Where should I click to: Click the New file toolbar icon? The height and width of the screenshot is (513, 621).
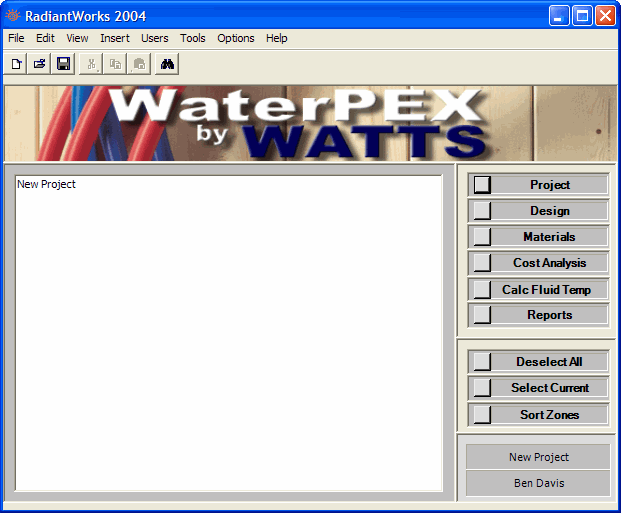click(x=16, y=64)
